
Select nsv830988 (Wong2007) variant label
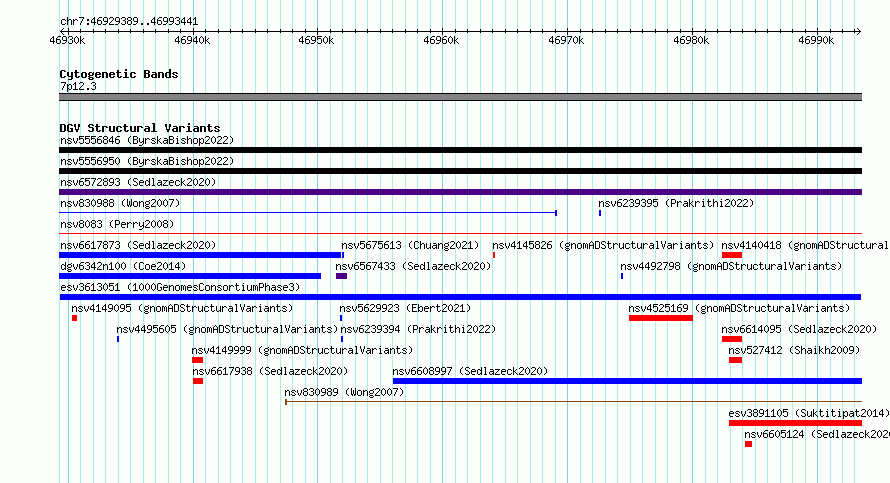(x=120, y=203)
